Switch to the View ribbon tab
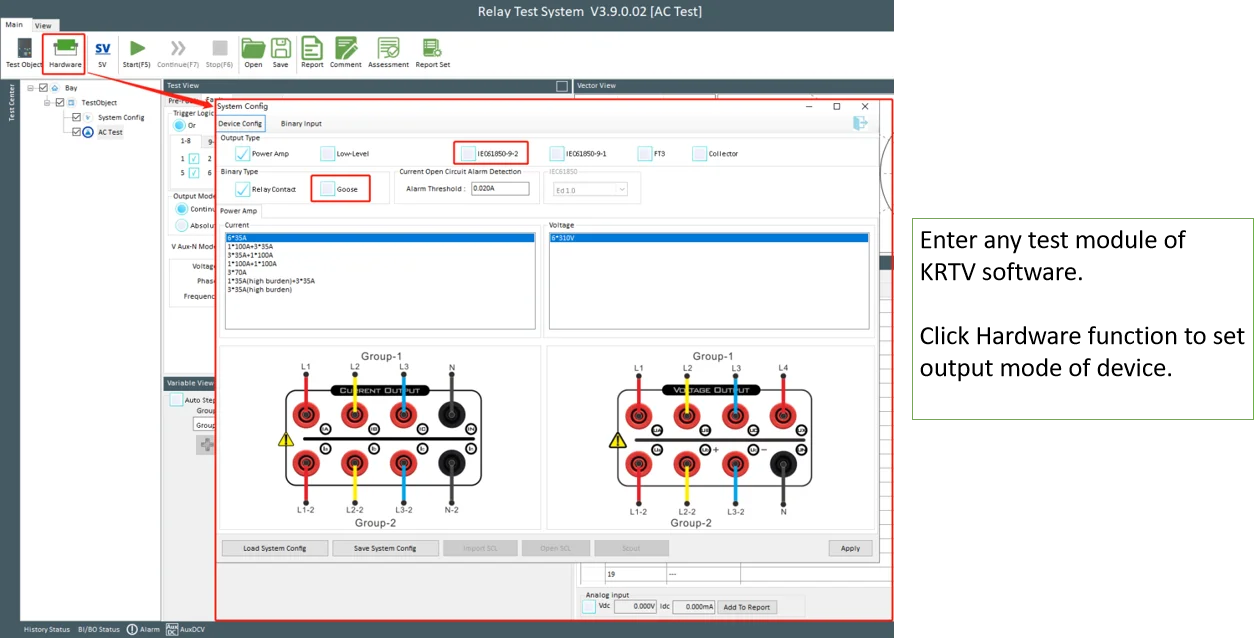This screenshot has height=638, width=1254. (43, 25)
